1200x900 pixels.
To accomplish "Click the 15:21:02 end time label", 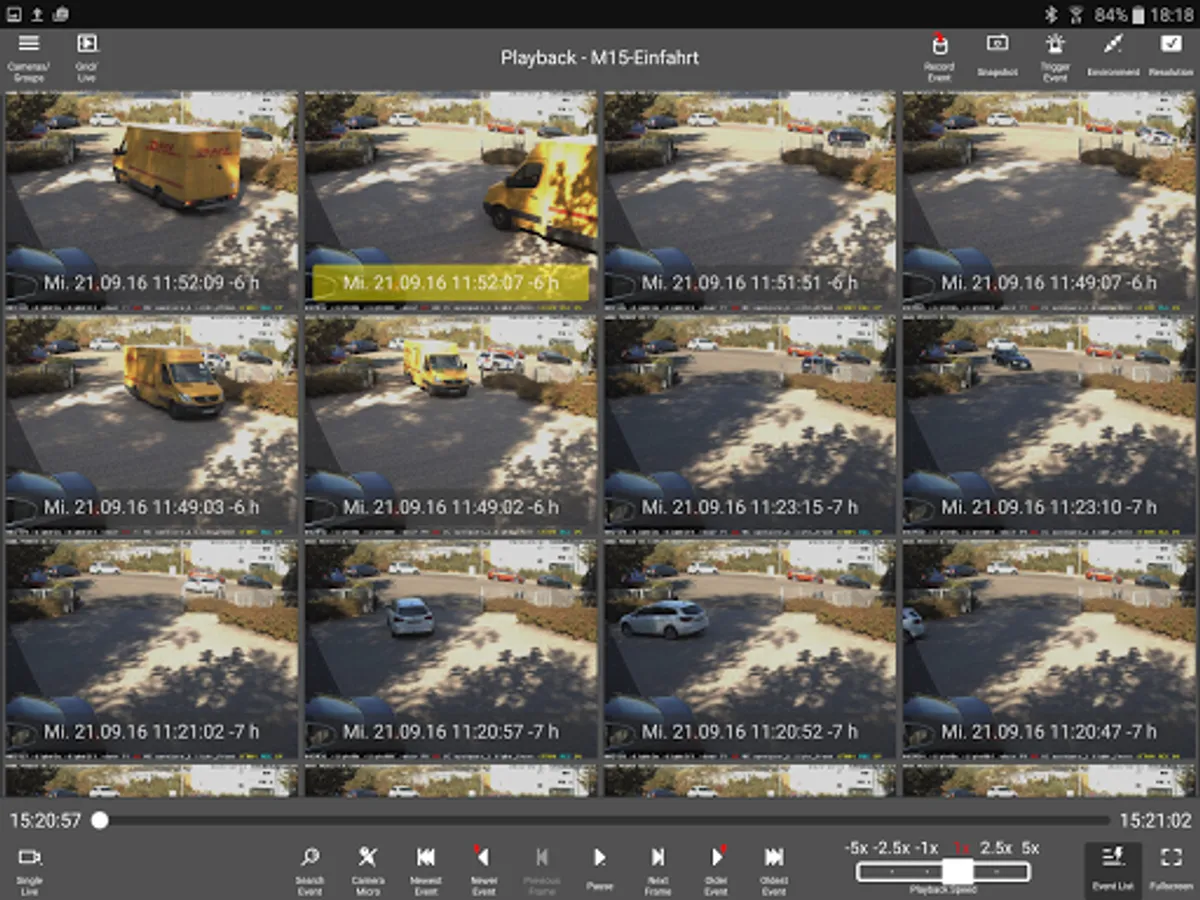I will pos(1155,821).
